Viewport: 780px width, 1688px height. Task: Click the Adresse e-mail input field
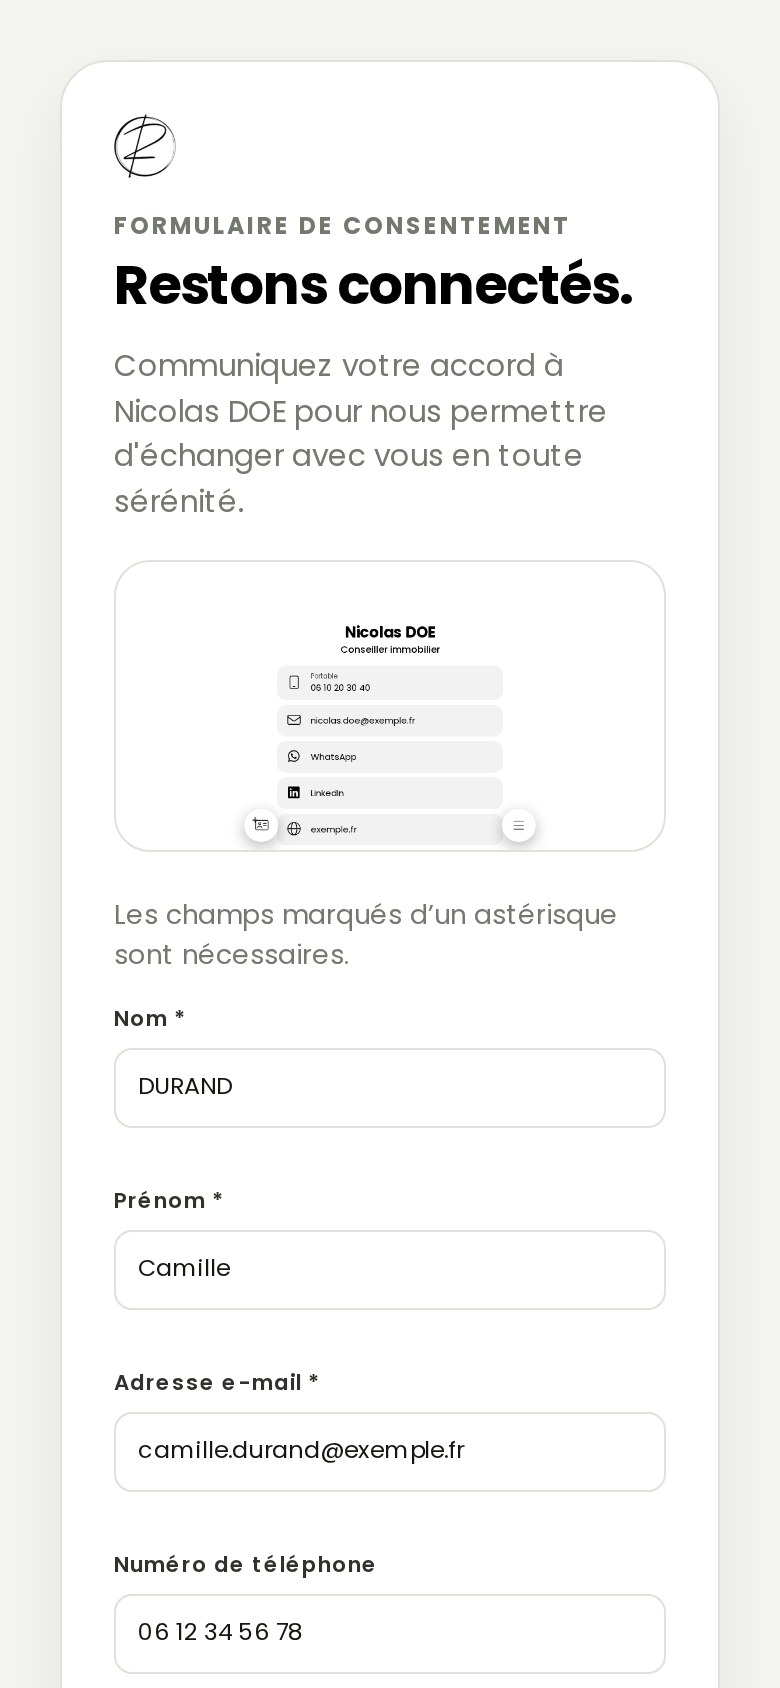390,1452
